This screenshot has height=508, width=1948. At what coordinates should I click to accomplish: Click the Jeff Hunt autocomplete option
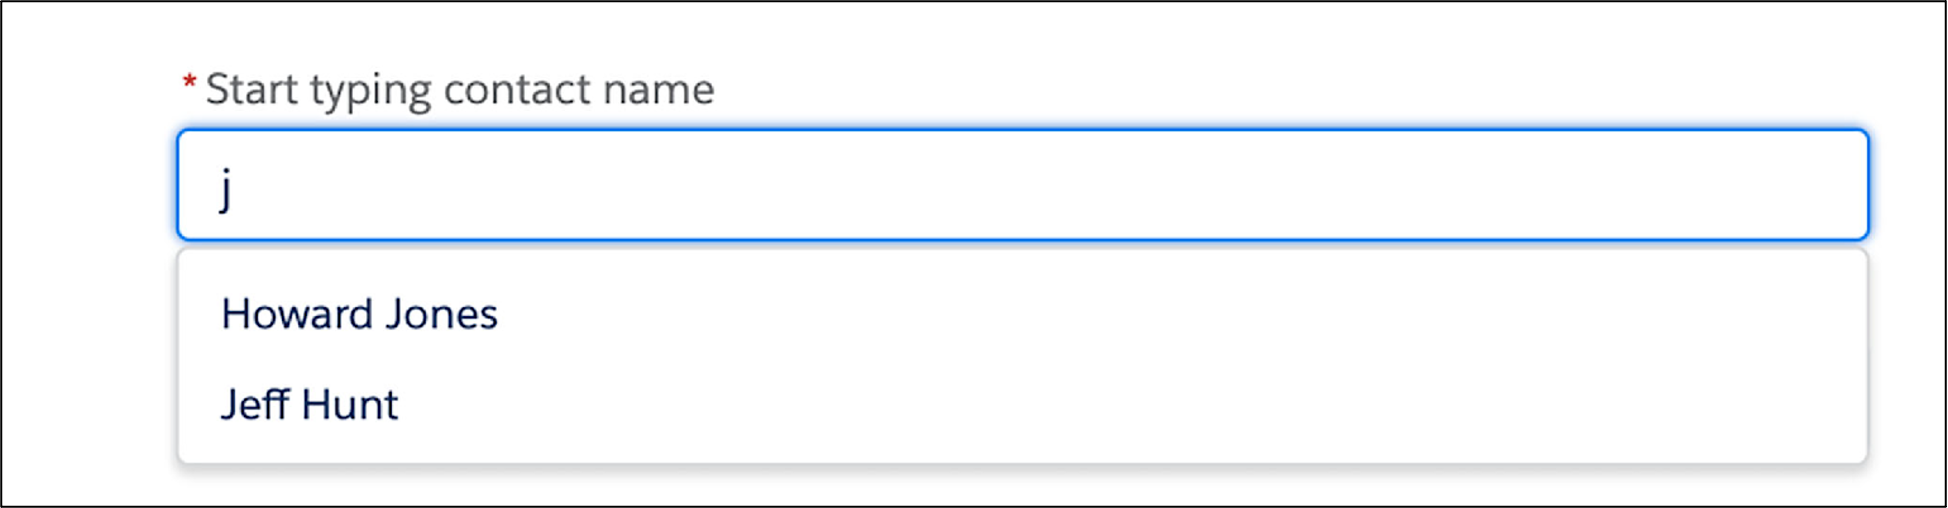point(1022,404)
